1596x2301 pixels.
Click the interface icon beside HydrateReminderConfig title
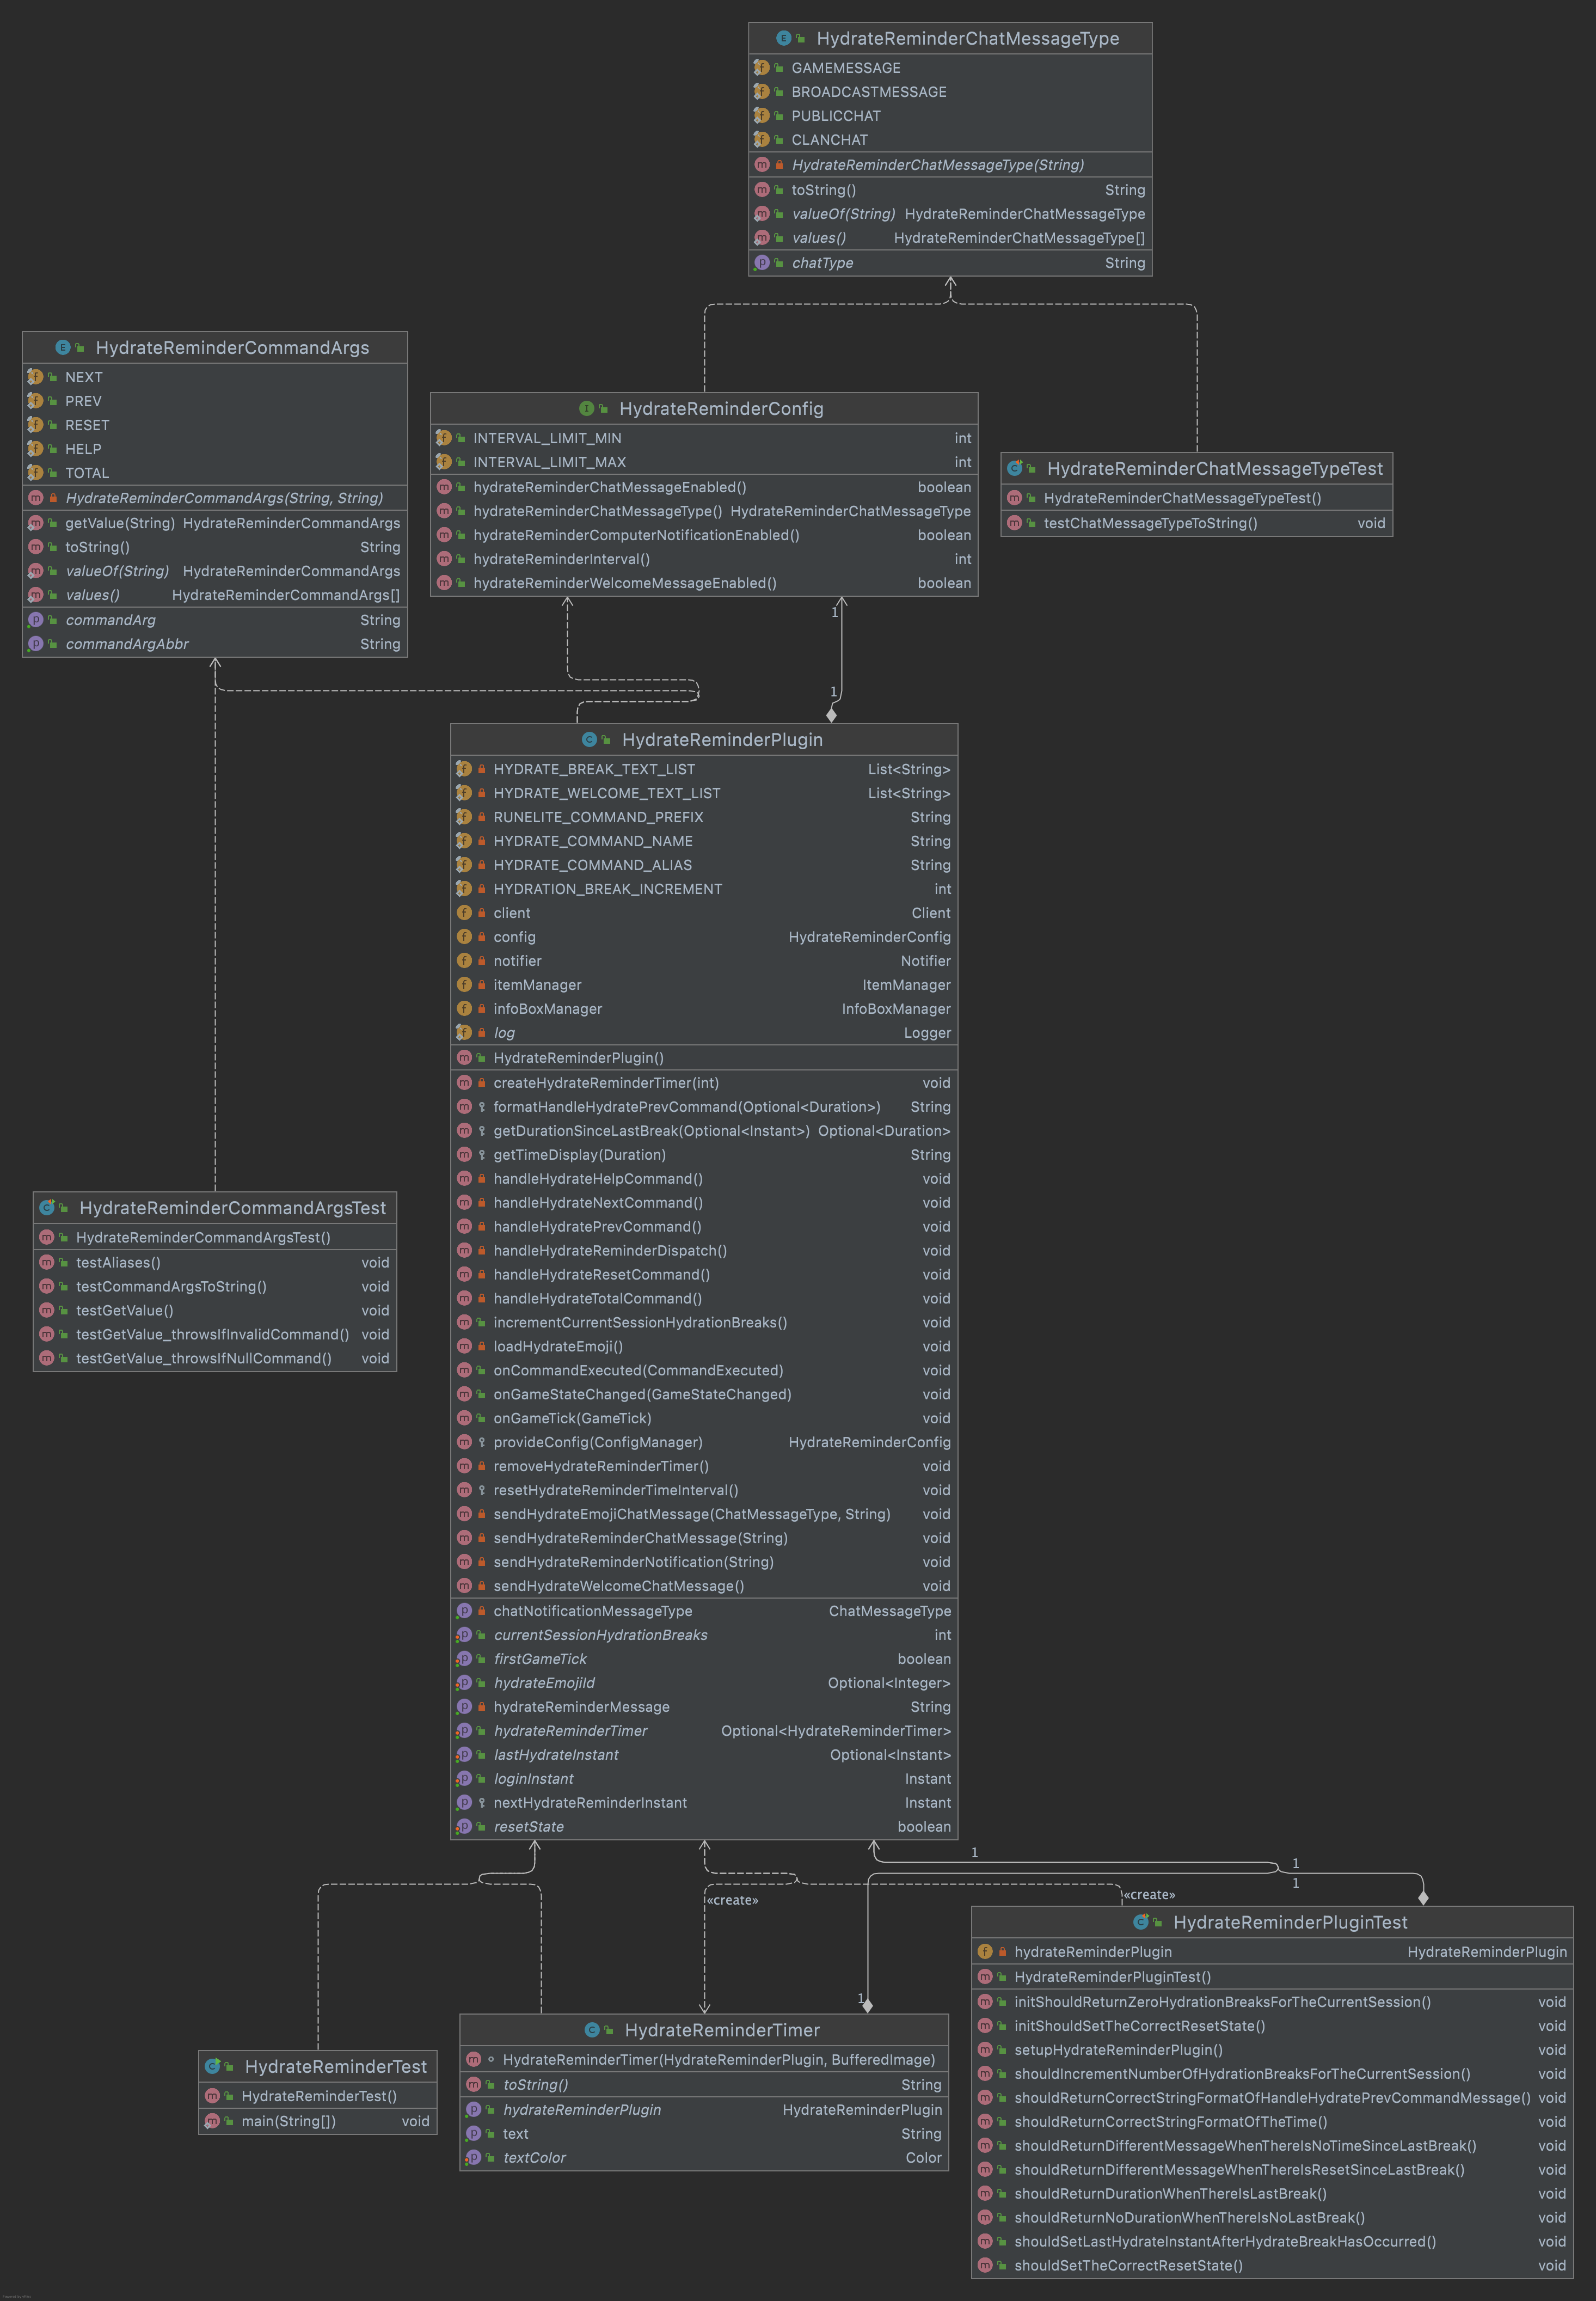coord(586,408)
